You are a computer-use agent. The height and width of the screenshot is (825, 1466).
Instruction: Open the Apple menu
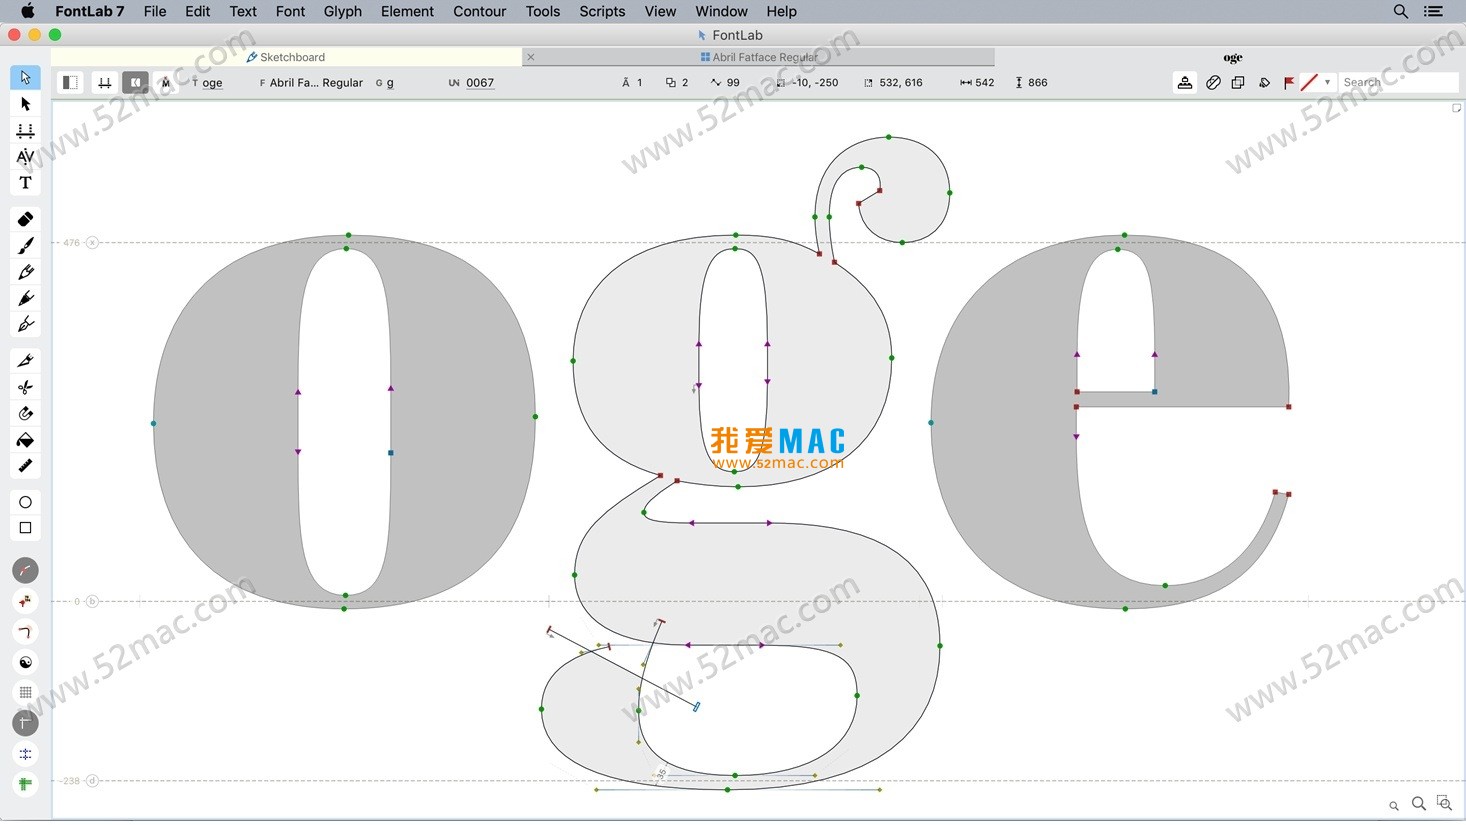point(28,11)
